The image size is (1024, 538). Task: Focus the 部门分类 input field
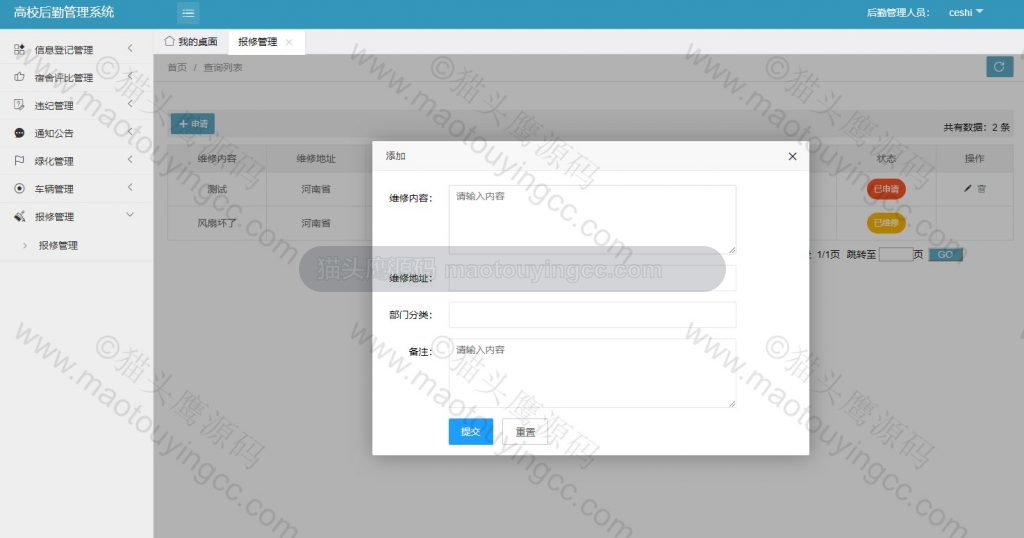click(x=592, y=315)
